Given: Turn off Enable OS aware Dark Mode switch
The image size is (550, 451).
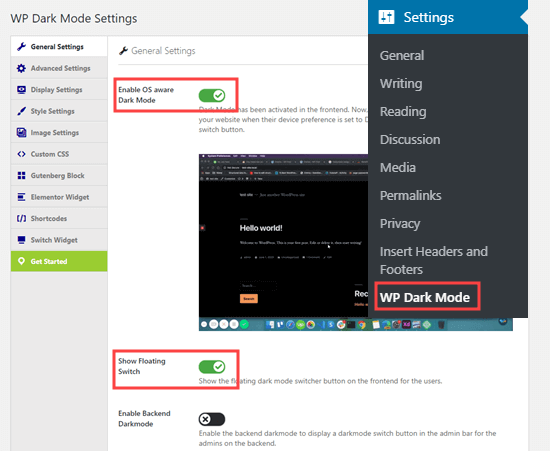Looking at the screenshot, I should 212,95.
